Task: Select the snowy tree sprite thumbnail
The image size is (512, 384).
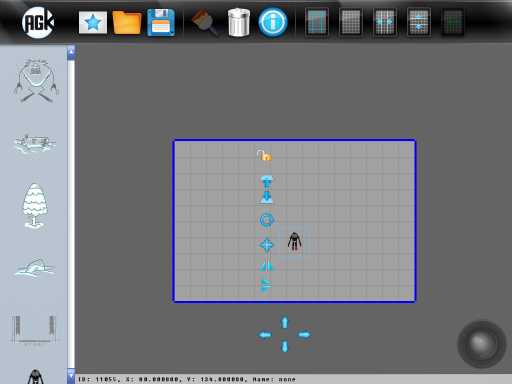Action: click(34, 206)
